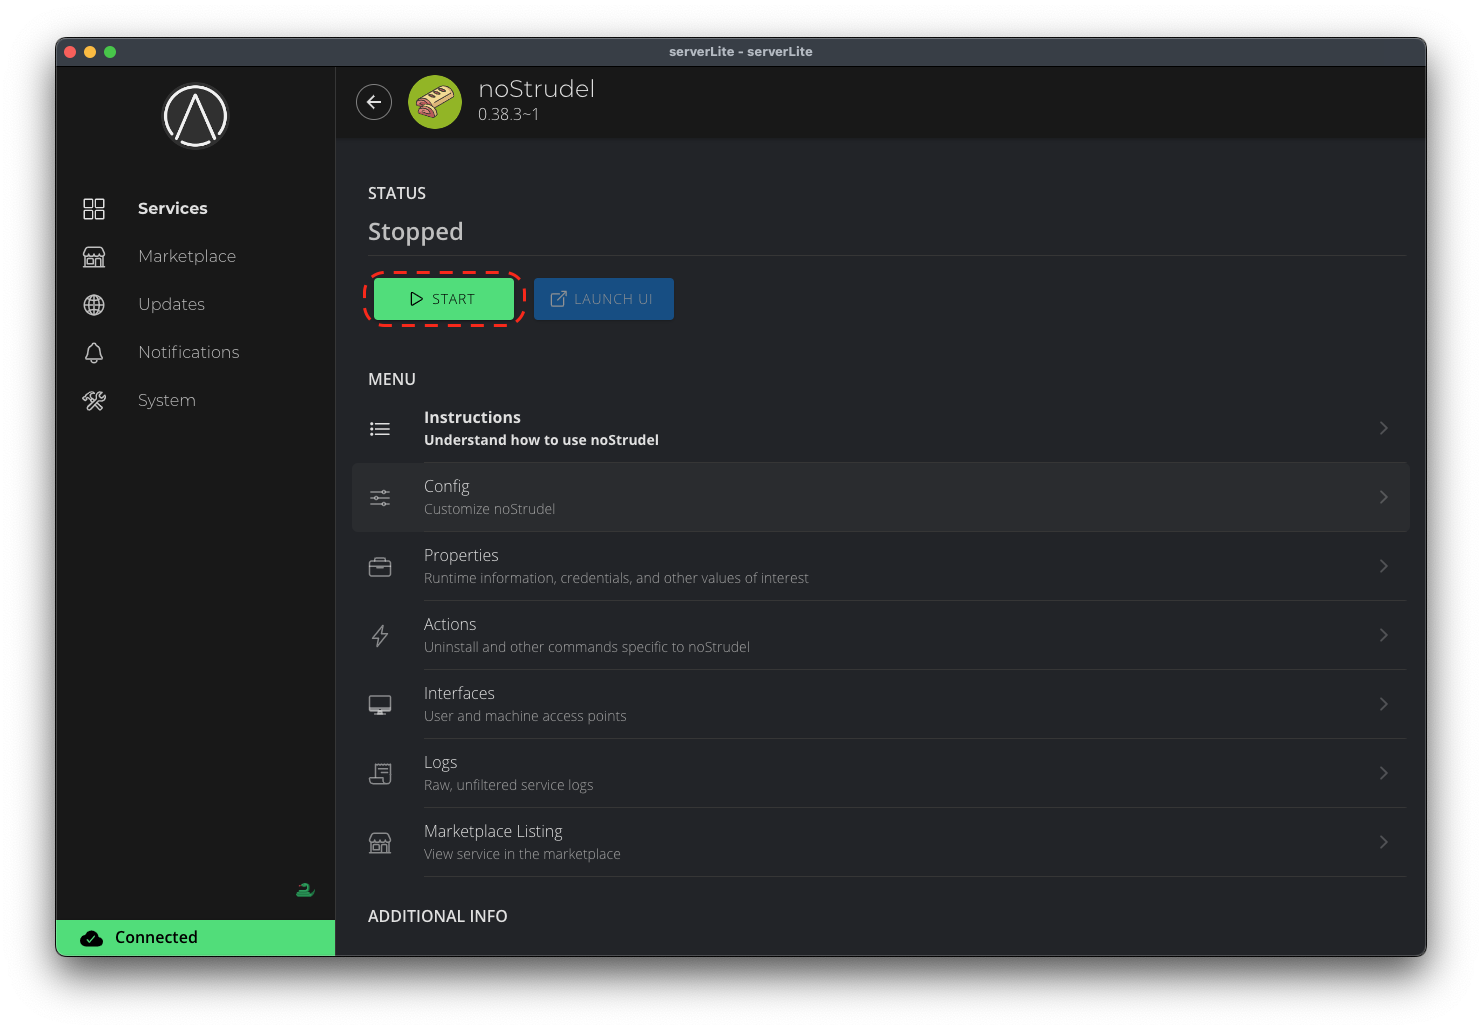Screen dimensions: 1482x1030
Task: Open the Actions menu entry
Action: tap(586, 635)
